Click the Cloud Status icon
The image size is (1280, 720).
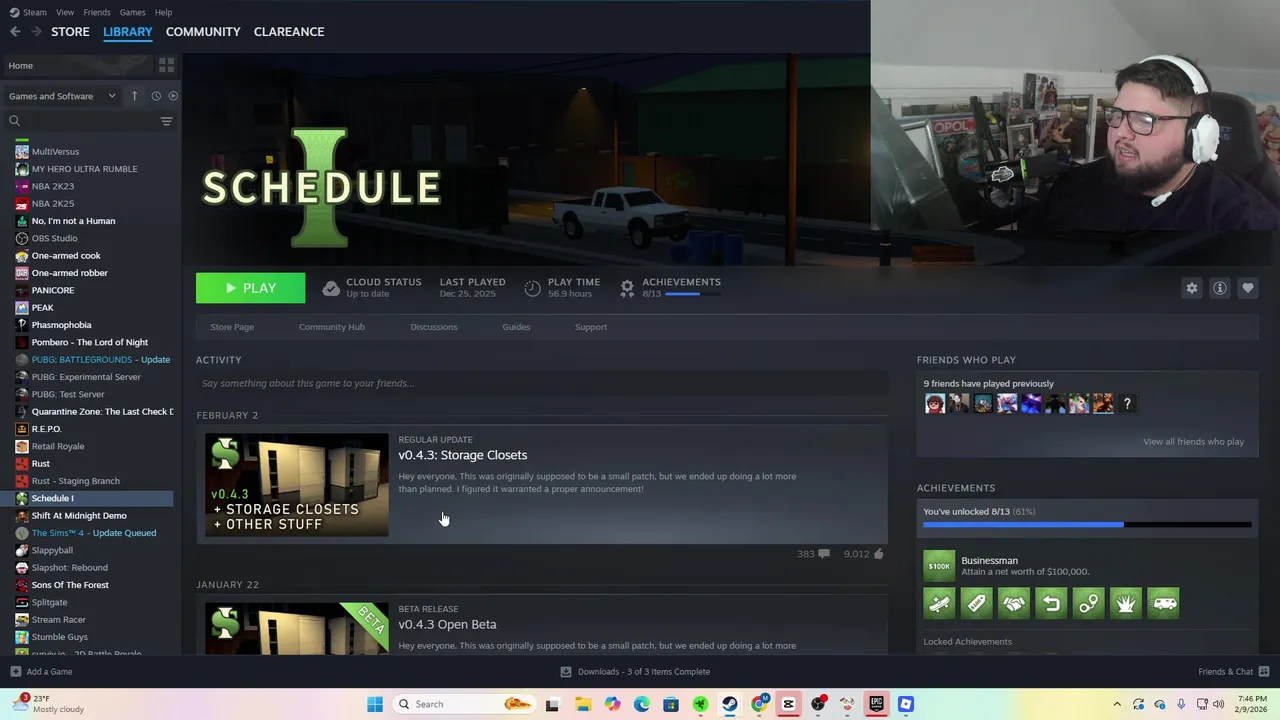[331, 288]
